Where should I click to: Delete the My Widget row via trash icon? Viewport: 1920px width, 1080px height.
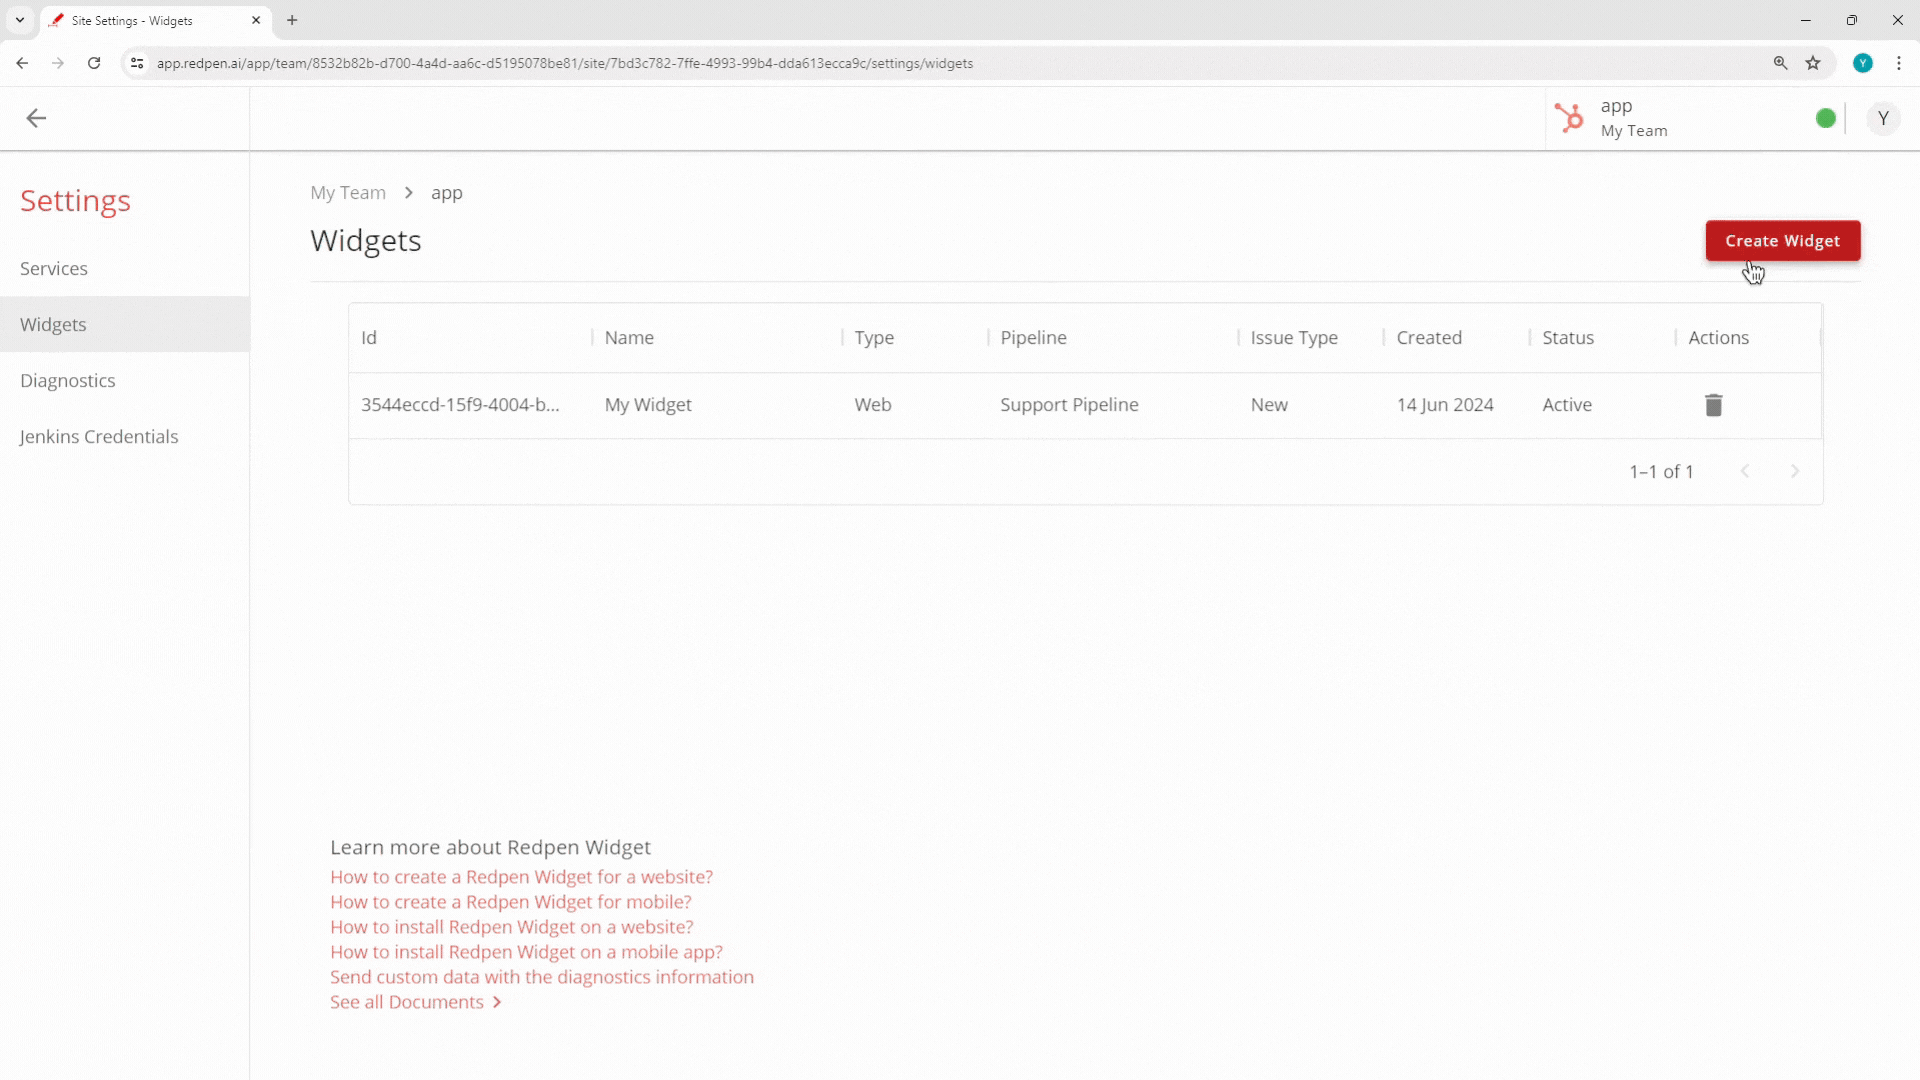point(1713,405)
